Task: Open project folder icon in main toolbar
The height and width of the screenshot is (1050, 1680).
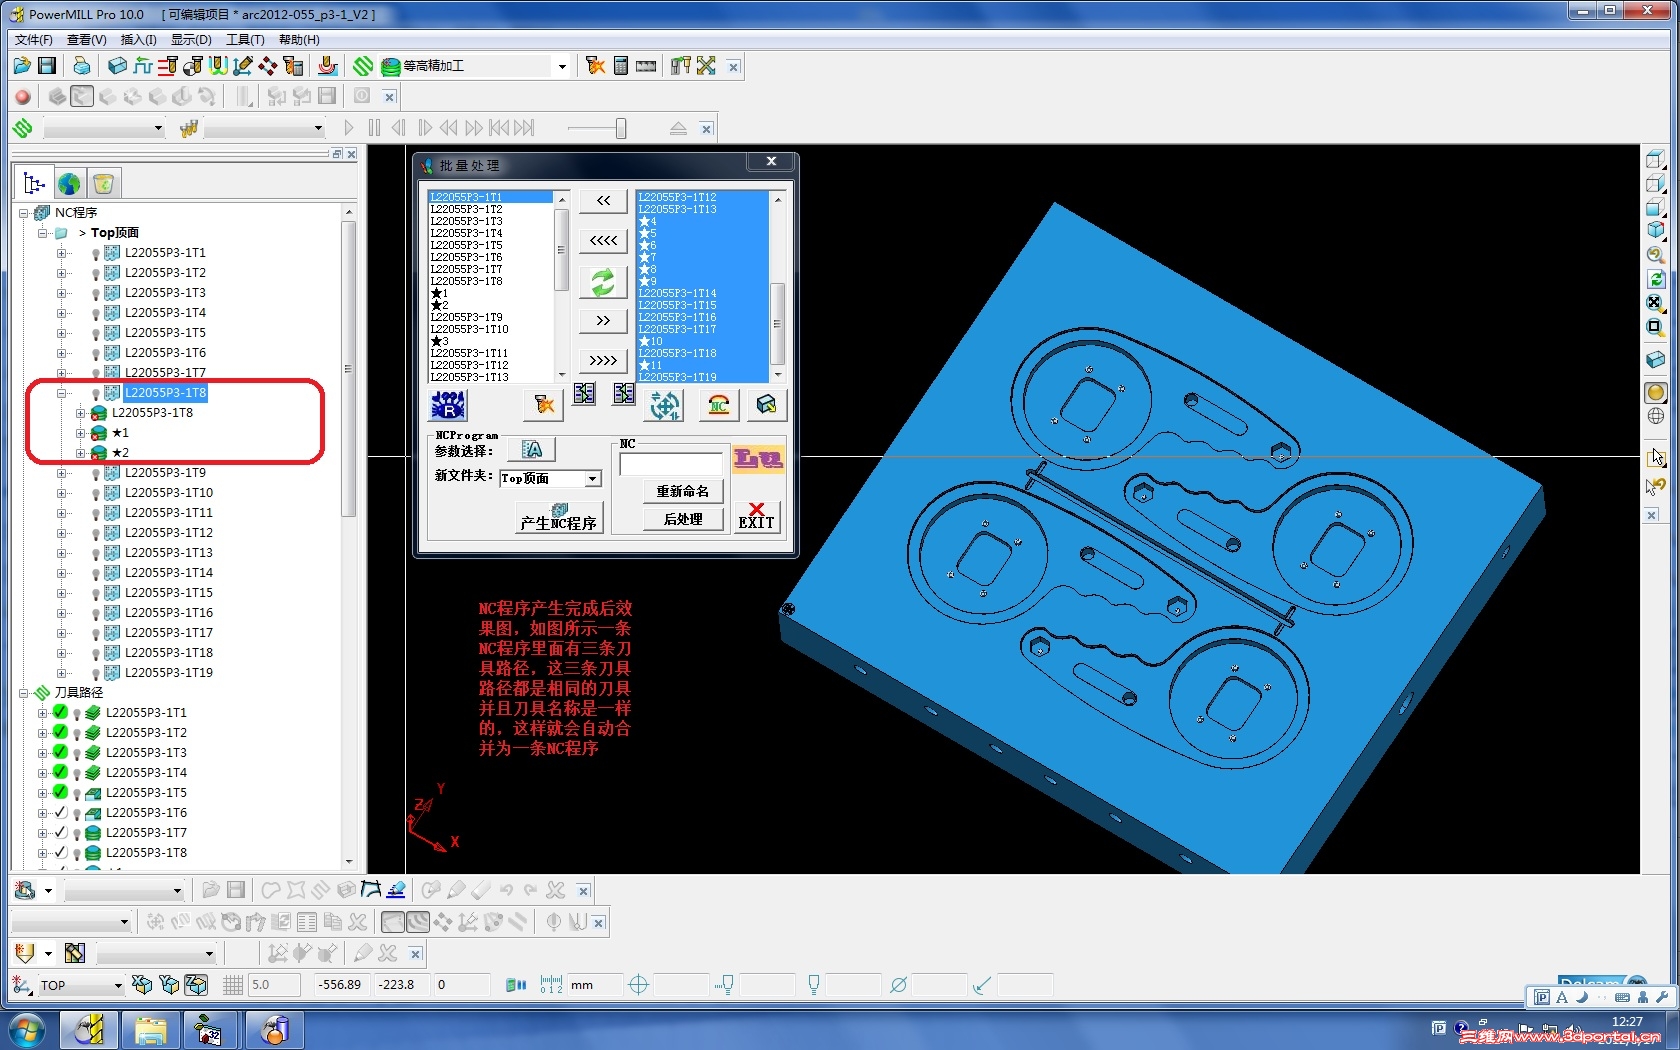Action: [22, 66]
